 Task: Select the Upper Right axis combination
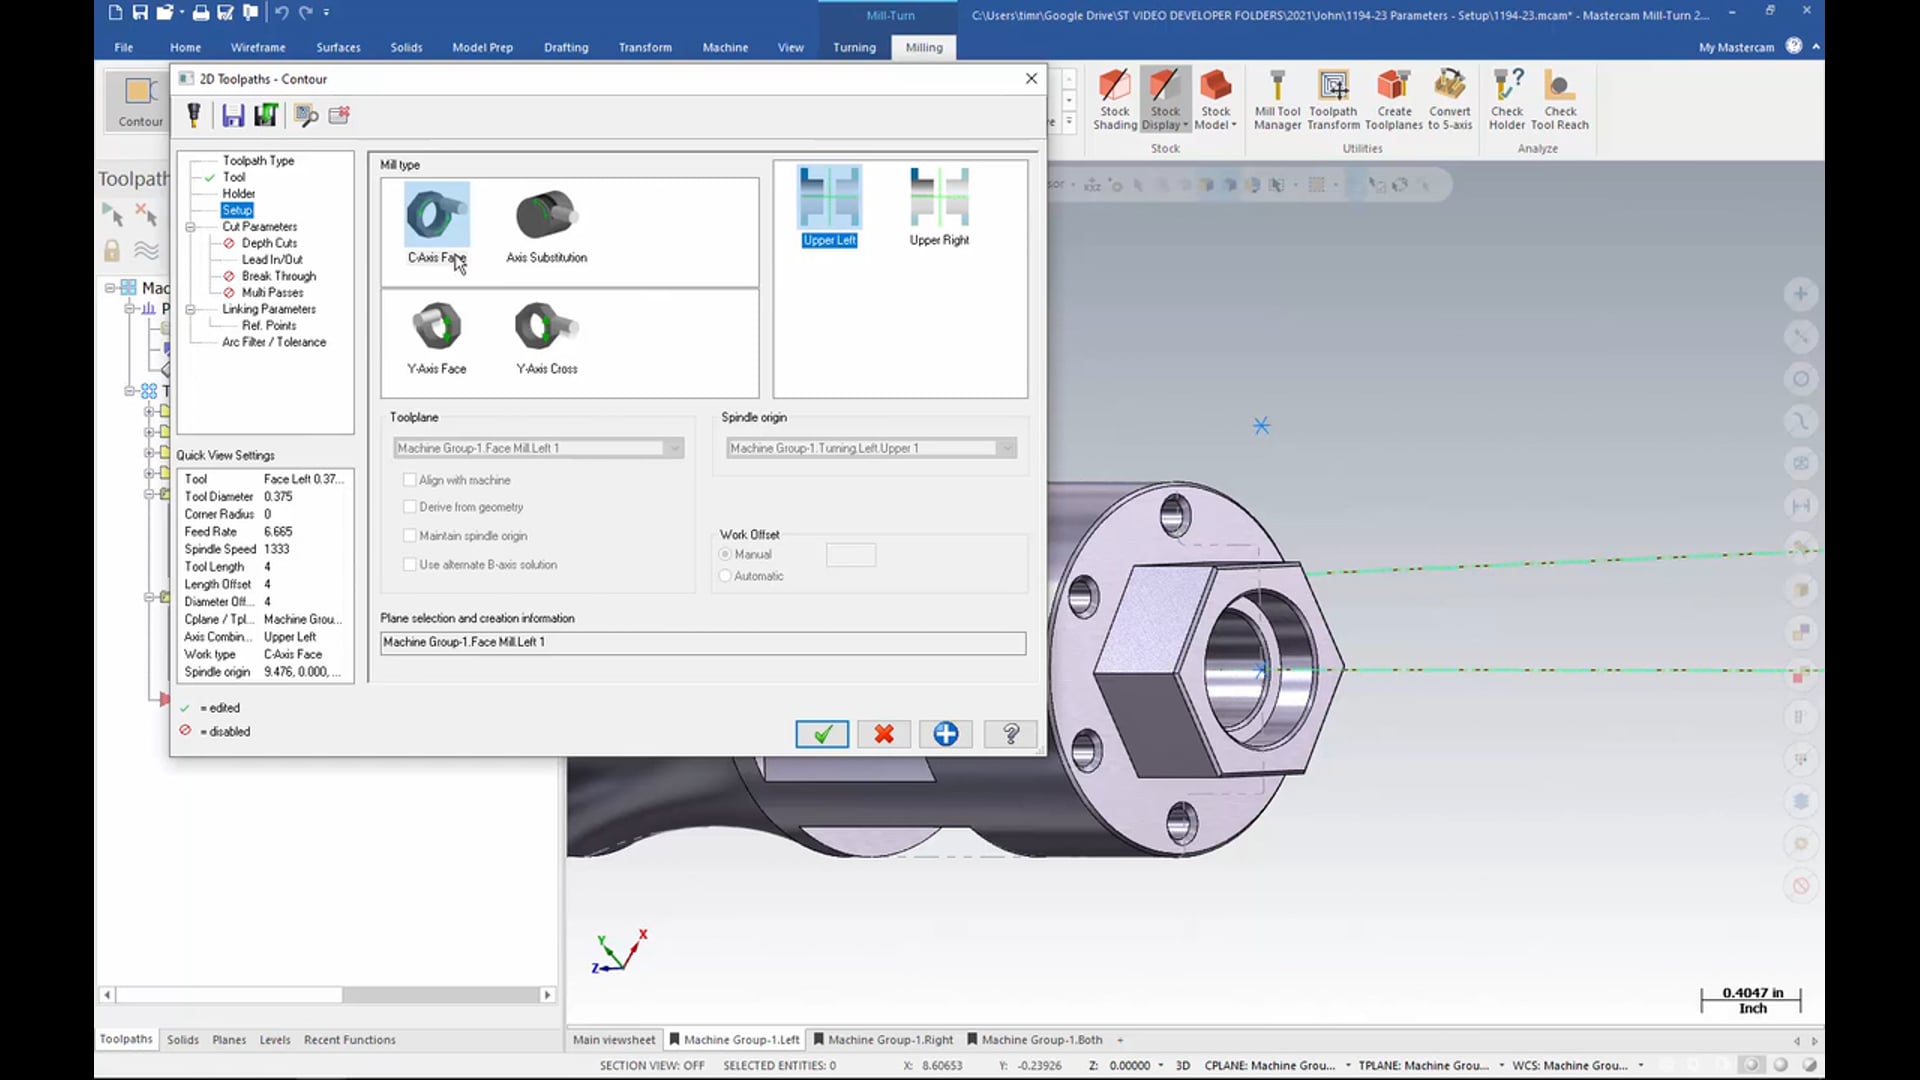coord(939,206)
